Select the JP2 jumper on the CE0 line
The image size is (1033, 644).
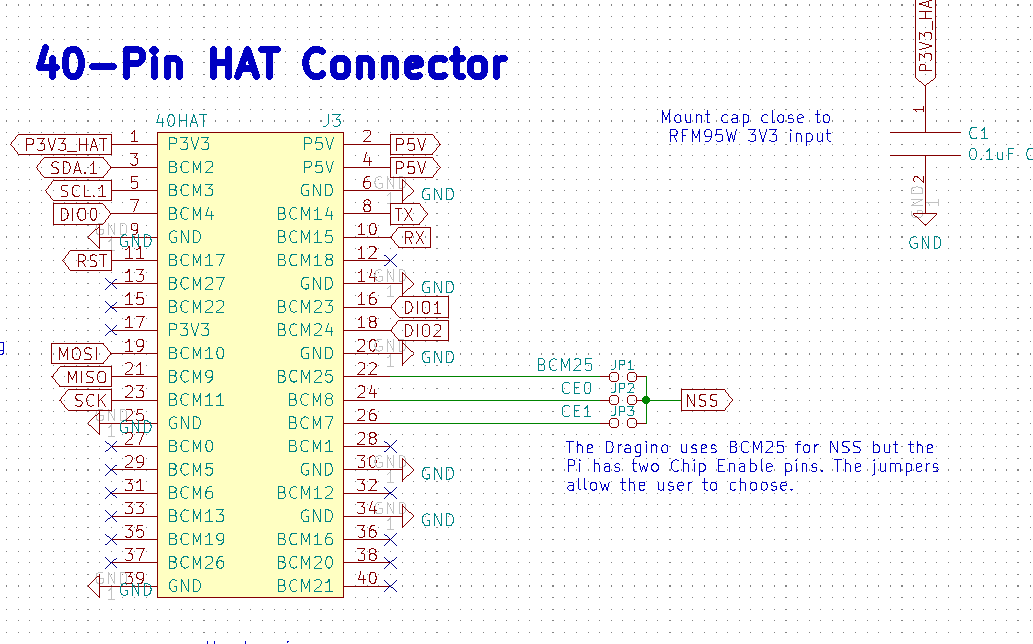coord(624,400)
